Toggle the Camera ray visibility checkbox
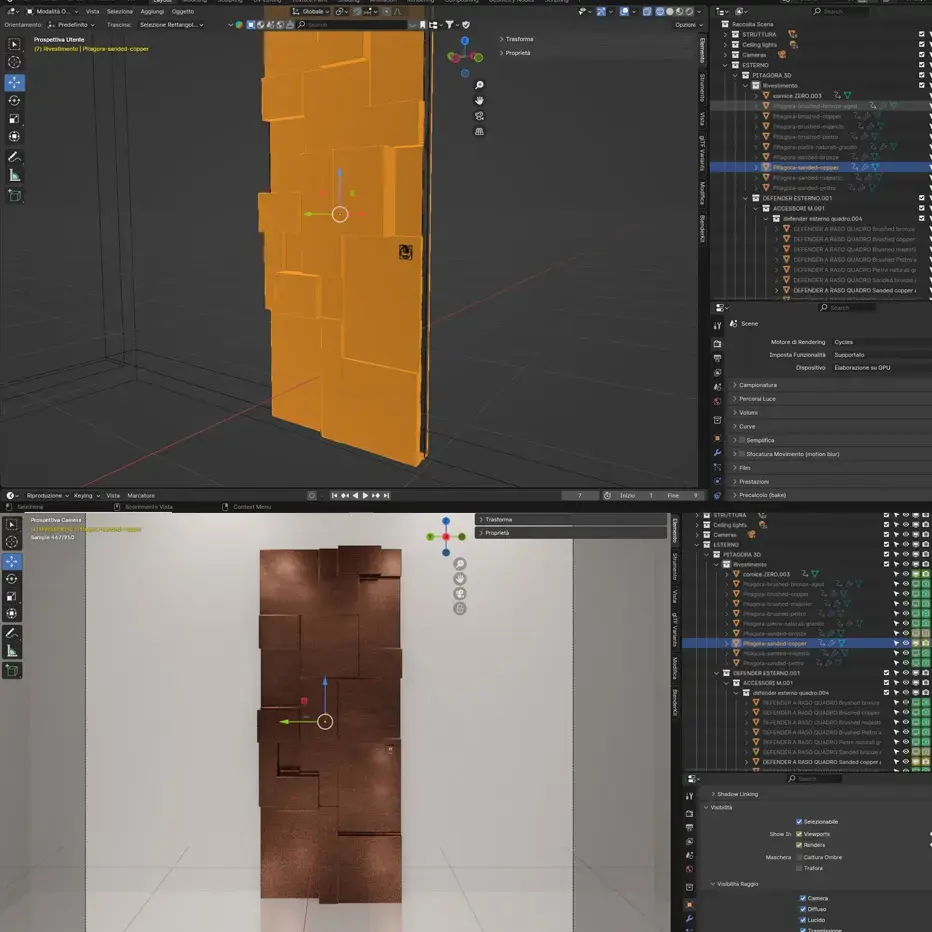This screenshot has height=932, width=932. click(802, 898)
